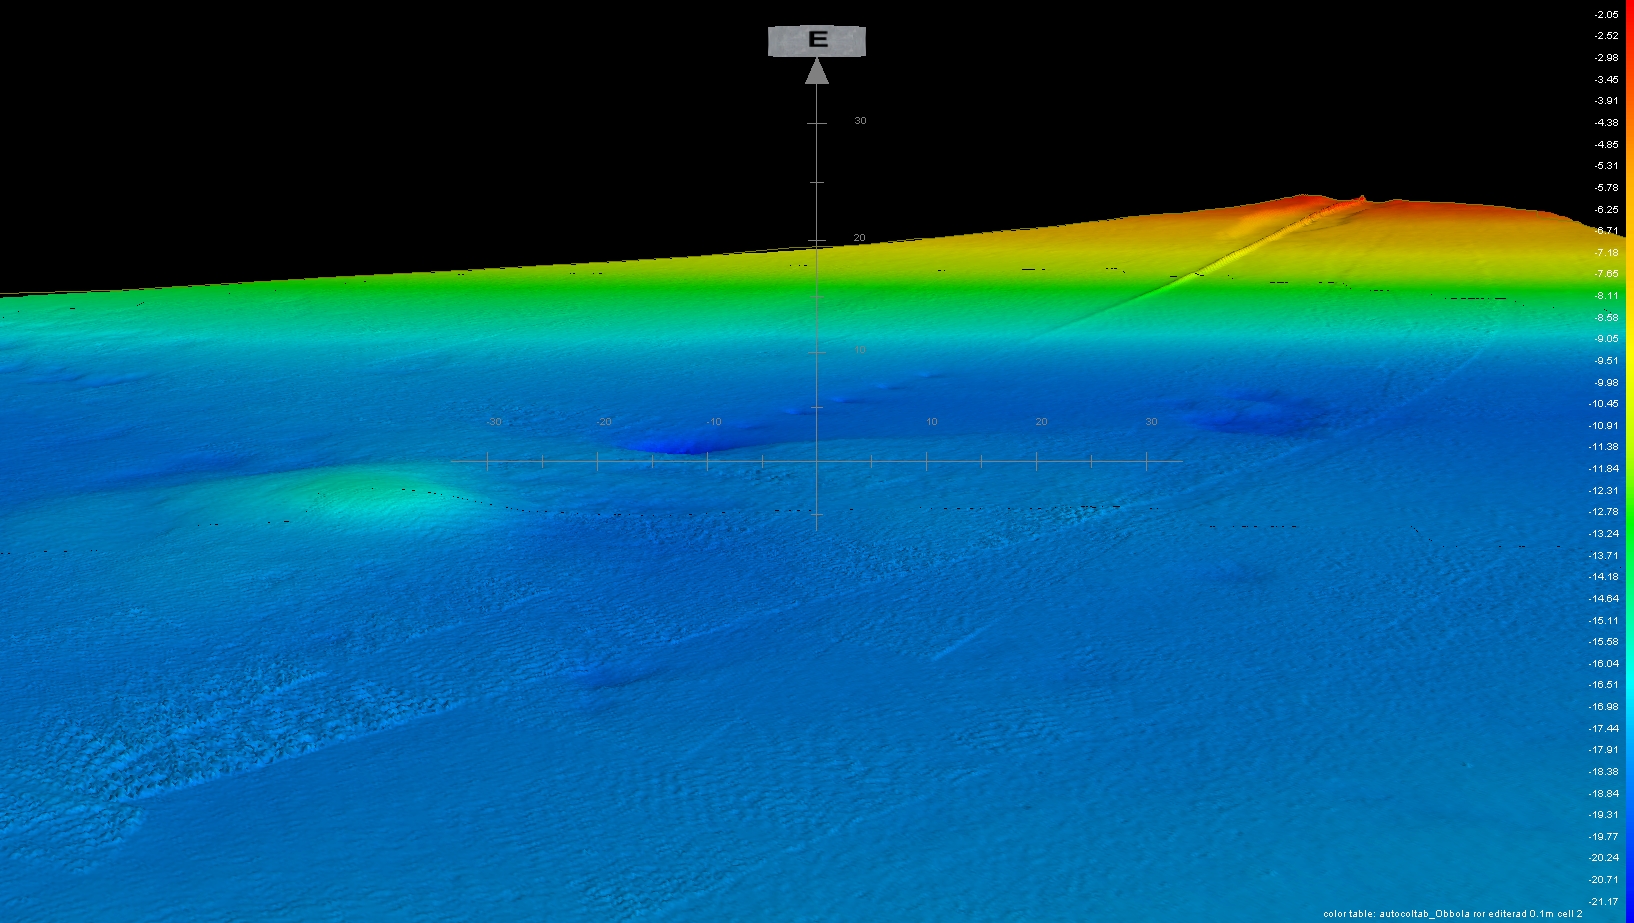
Task: Click the gray compass arrowhead below E
Action: [817, 71]
